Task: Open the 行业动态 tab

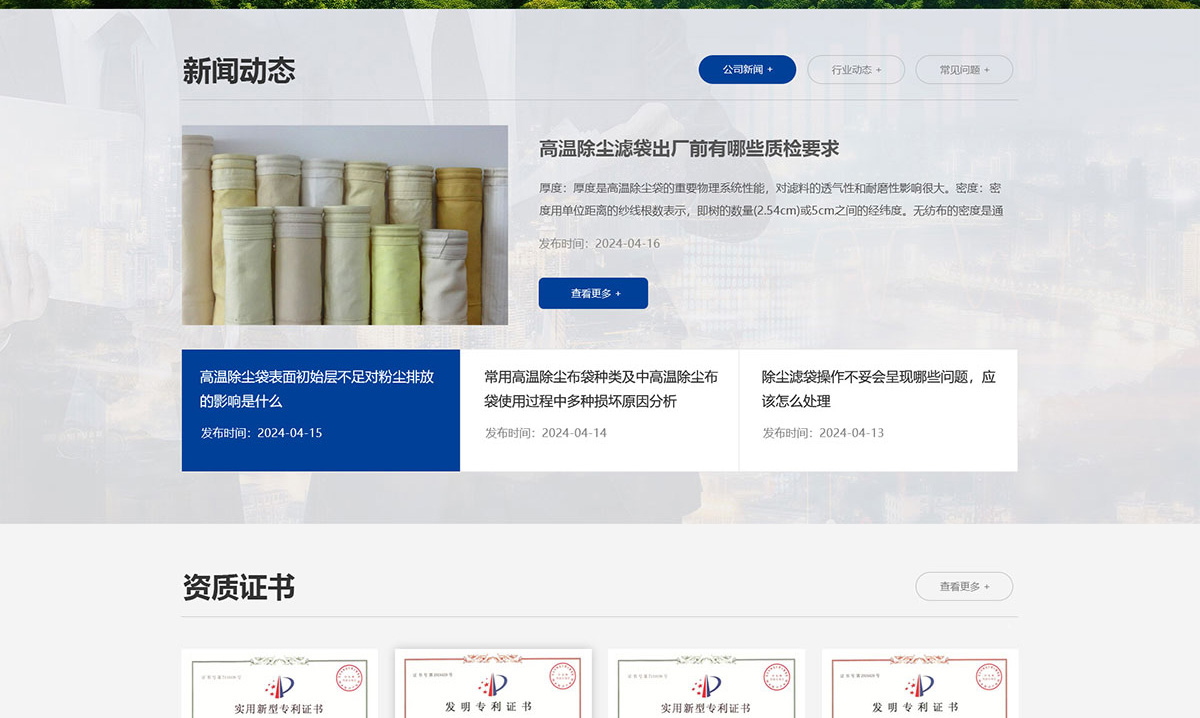Action: click(x=856, y=70)
